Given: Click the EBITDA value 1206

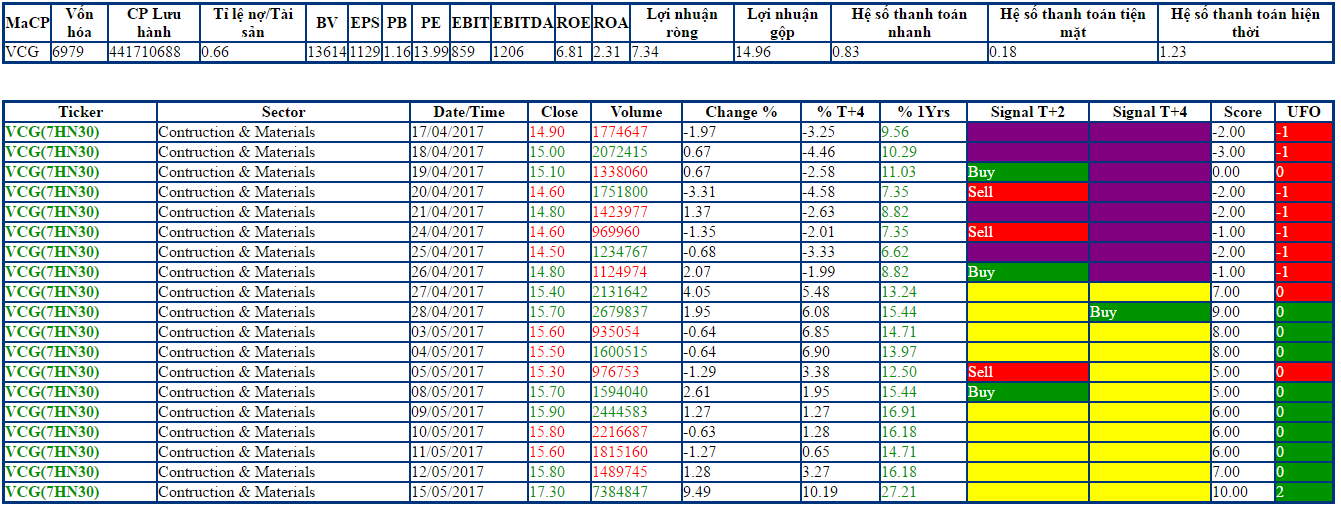Looking at the screenshot, I should pyautogui.click(x=508, y=52).
